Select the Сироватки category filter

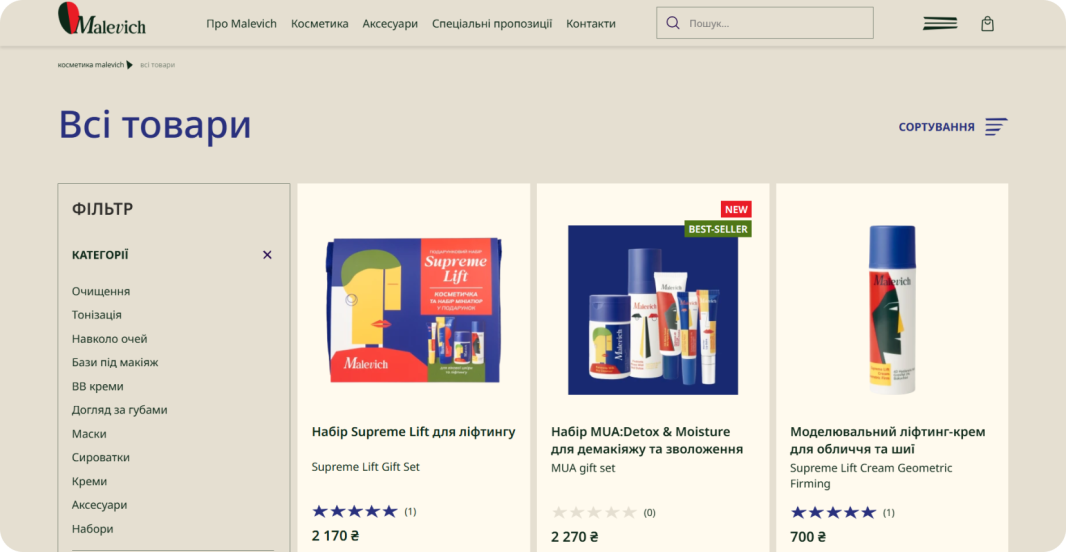coord(101,457)
